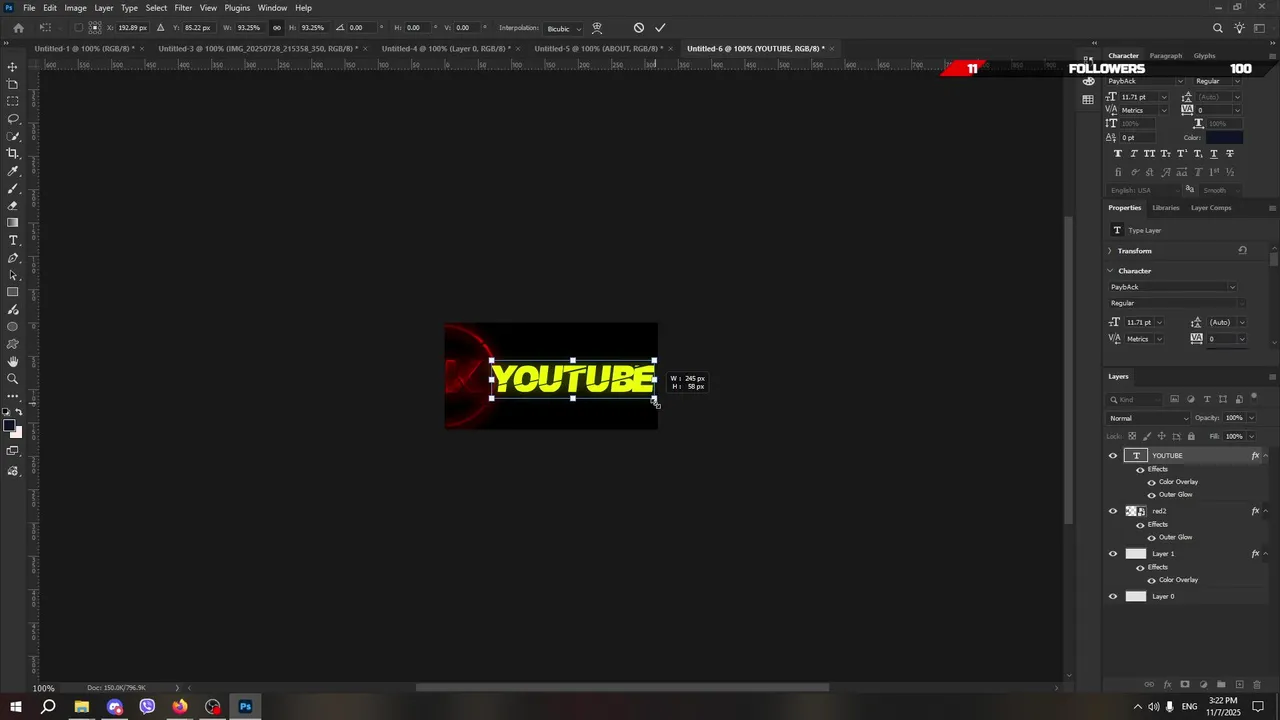1280x720 pixels.
Task: Create a new group folder icon
Action: [x=1221, y=685]
